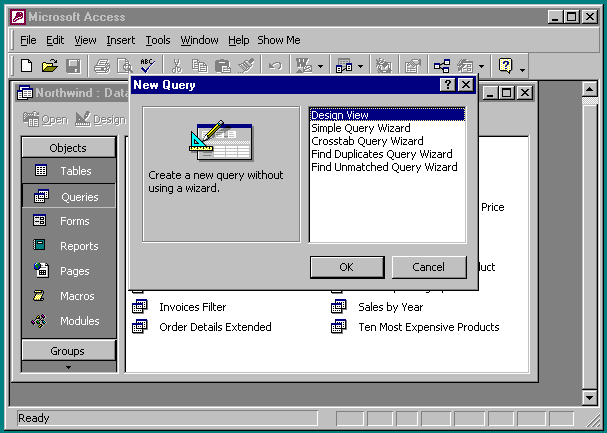Expand the OfficeLinks dropdown arrow
This screenshot has width=607, height=433.
coord(320,67)
